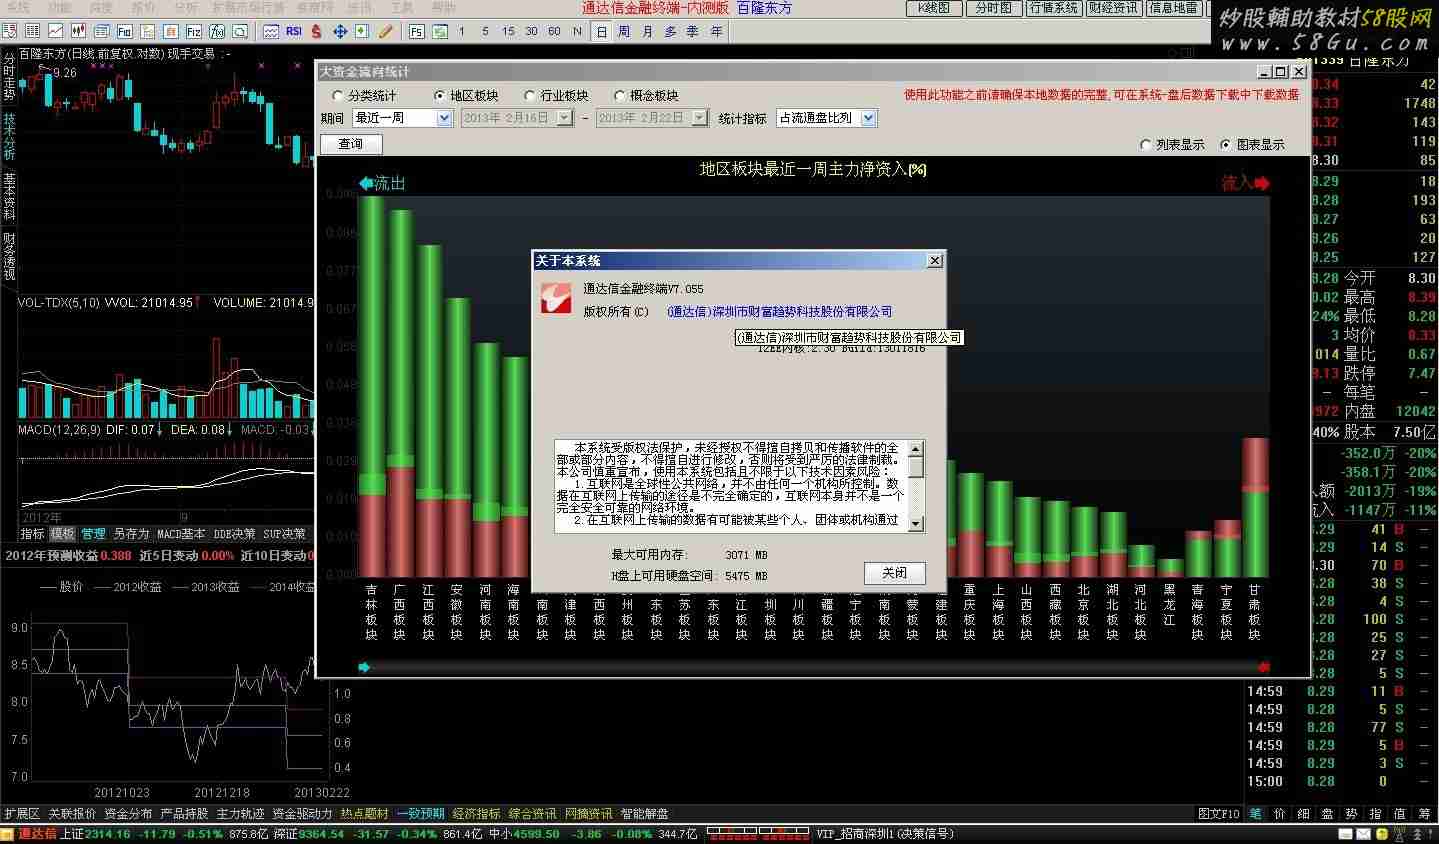
Task: Click the left-pointing 流出 arrow icon
Action: pyautogui.click(x=366, y=183)
